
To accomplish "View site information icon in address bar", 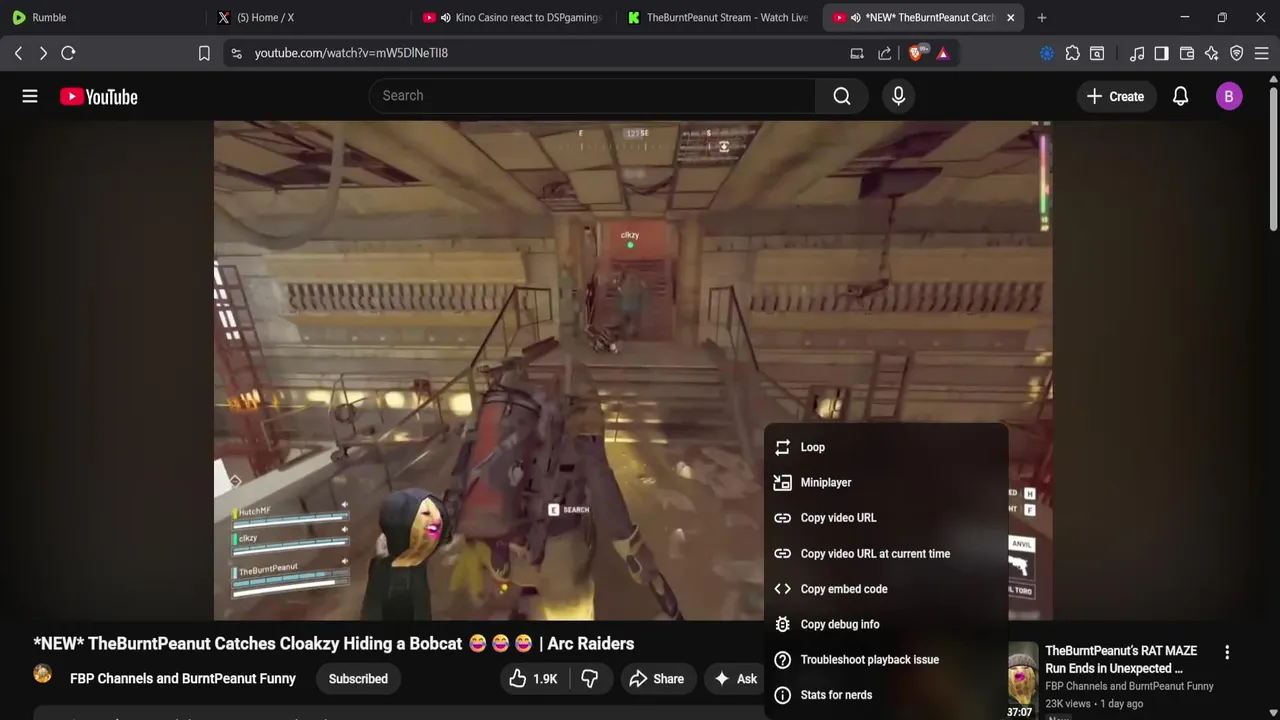I will click(236, 53).
